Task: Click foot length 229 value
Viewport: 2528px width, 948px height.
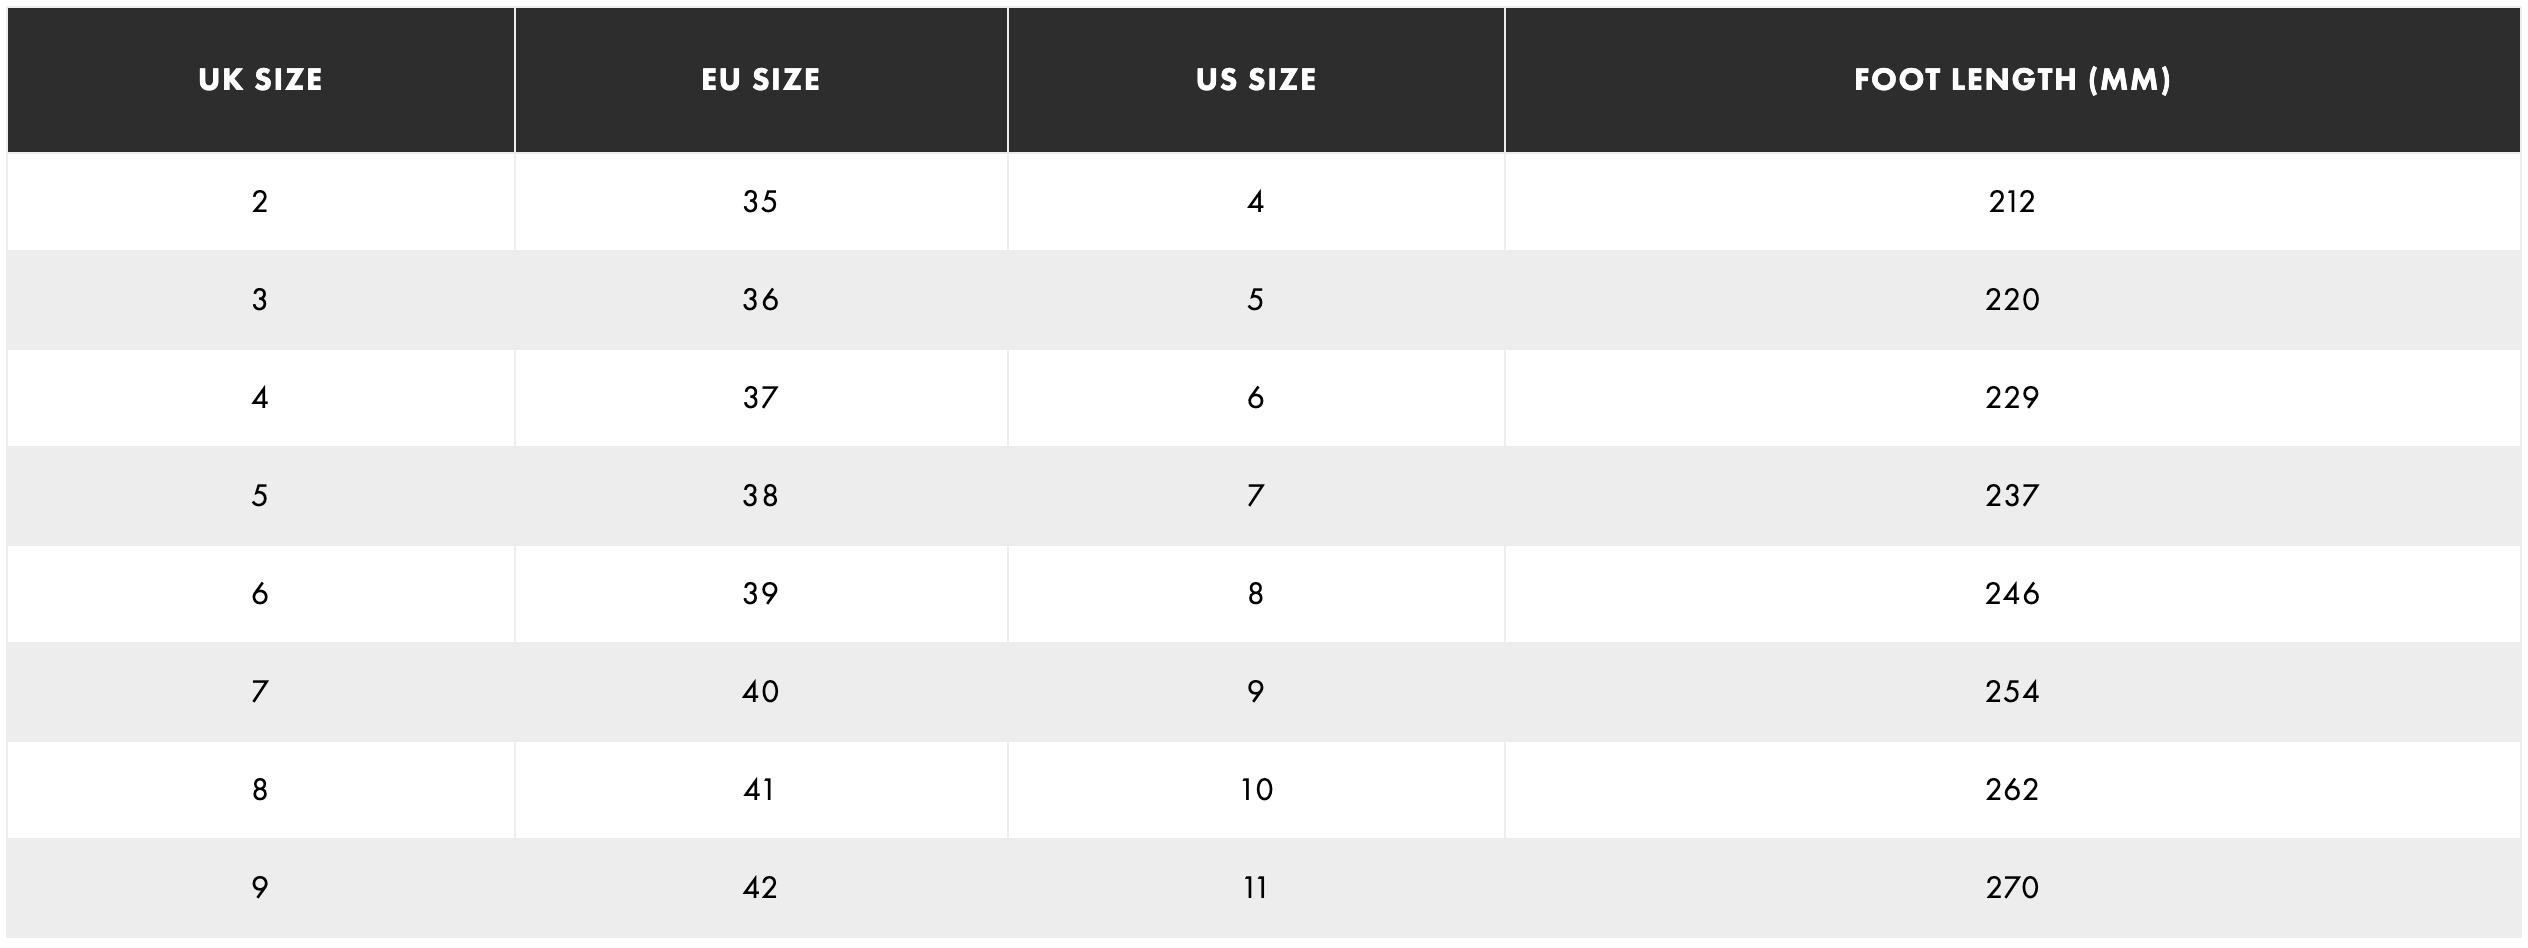Action: point(2012,398)
